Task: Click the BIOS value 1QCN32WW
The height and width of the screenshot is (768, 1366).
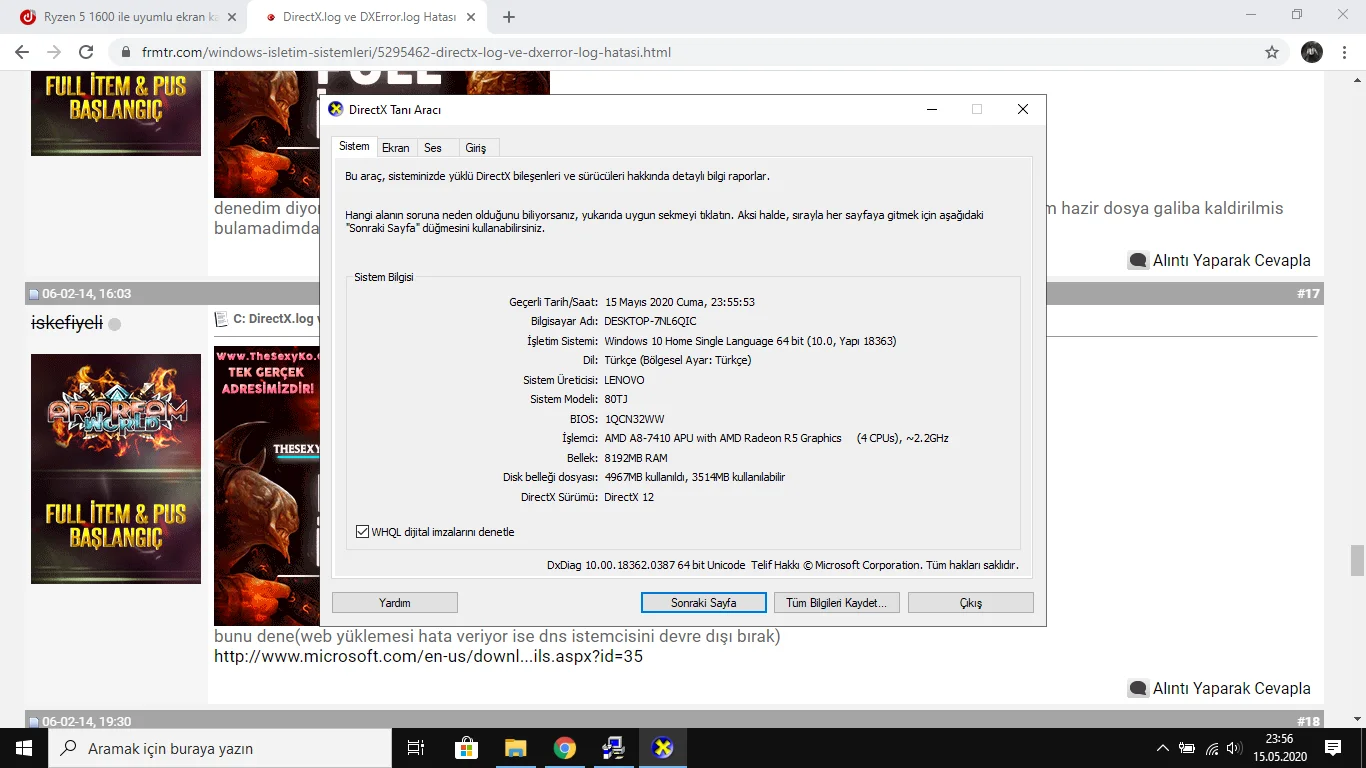Action: click(x=634, y=419)
